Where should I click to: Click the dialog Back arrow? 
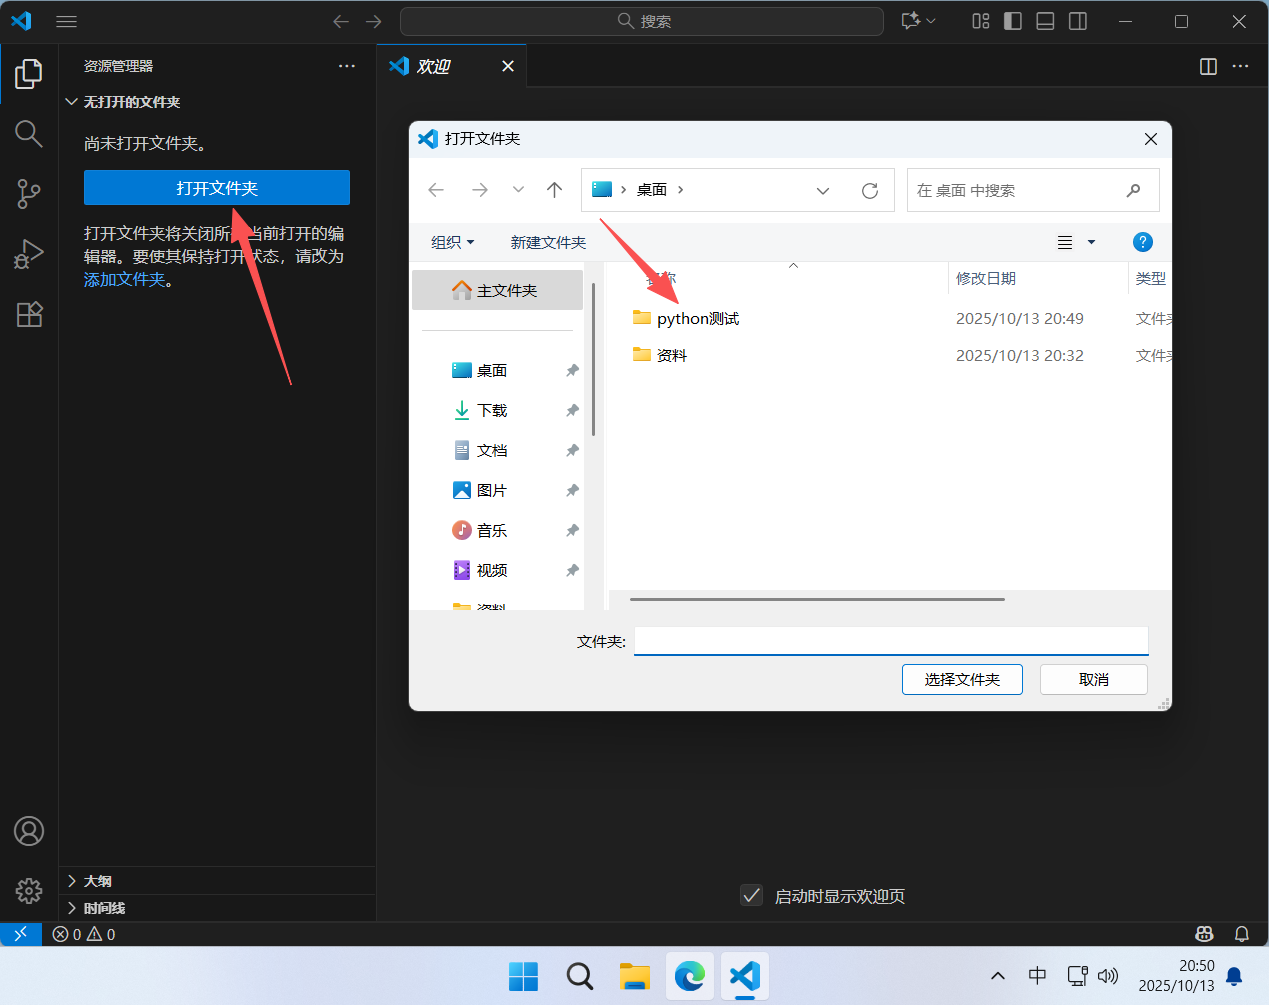[436, 190]
